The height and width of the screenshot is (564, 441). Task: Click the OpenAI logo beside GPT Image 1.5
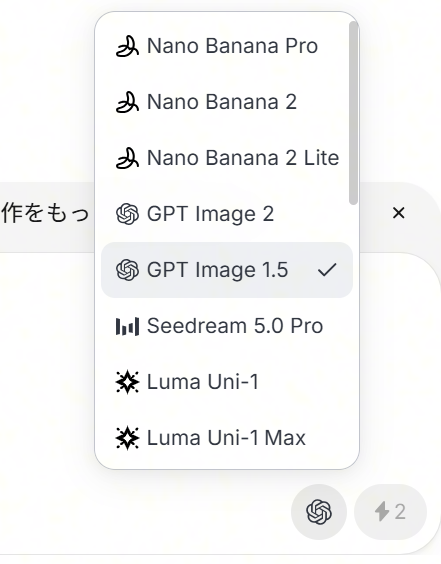[127, 270]
